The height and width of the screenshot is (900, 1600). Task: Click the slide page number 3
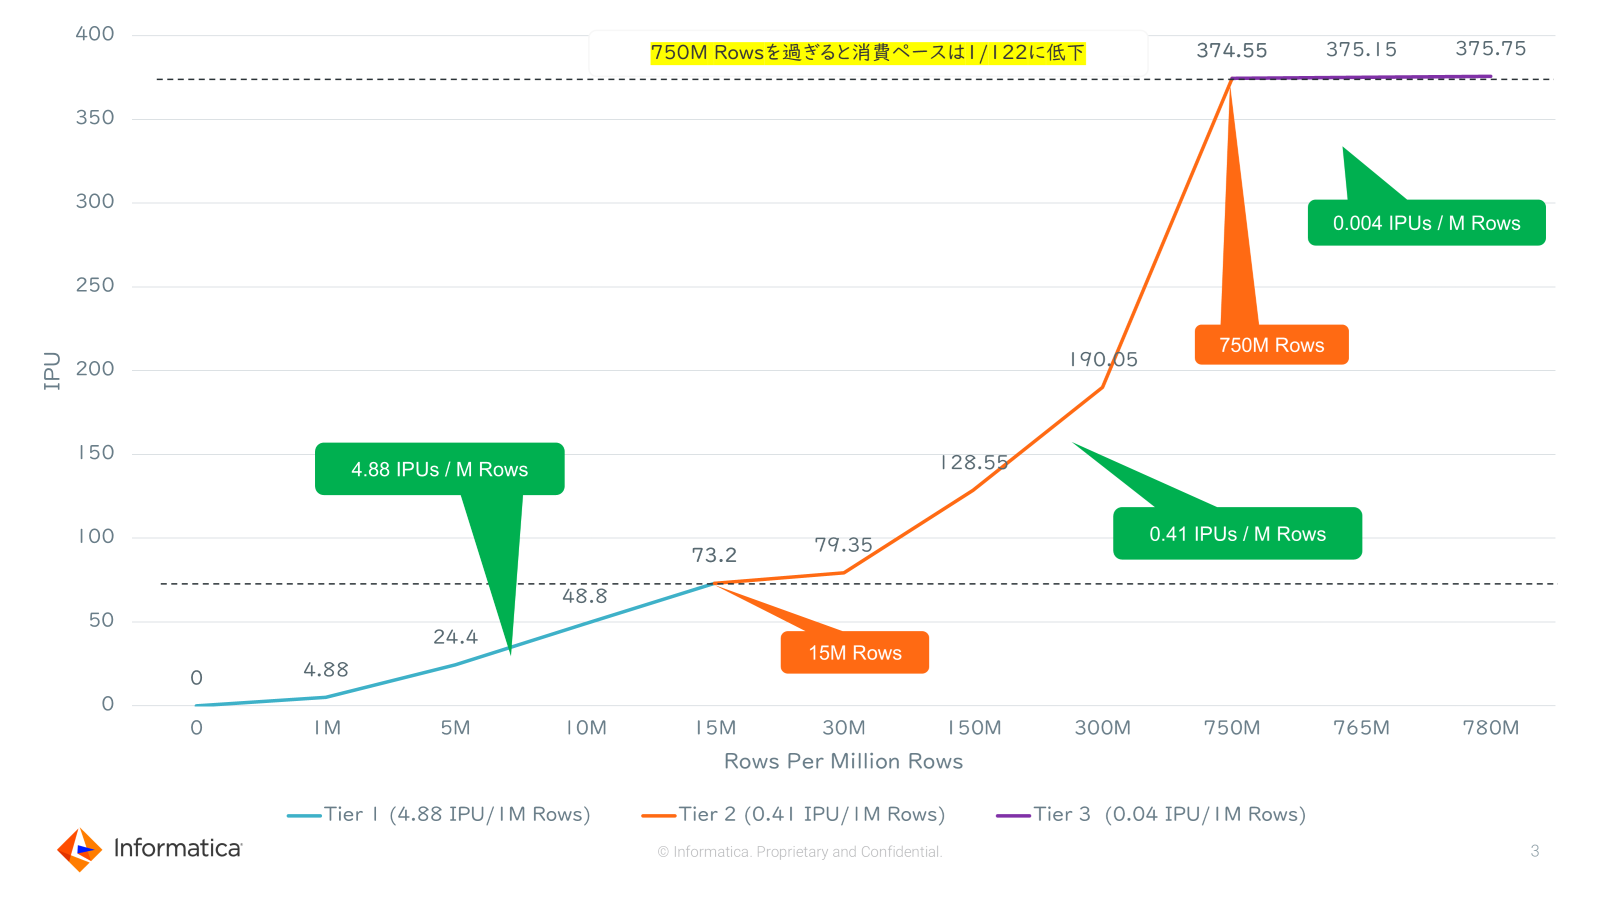click(x=1534, y=851)
